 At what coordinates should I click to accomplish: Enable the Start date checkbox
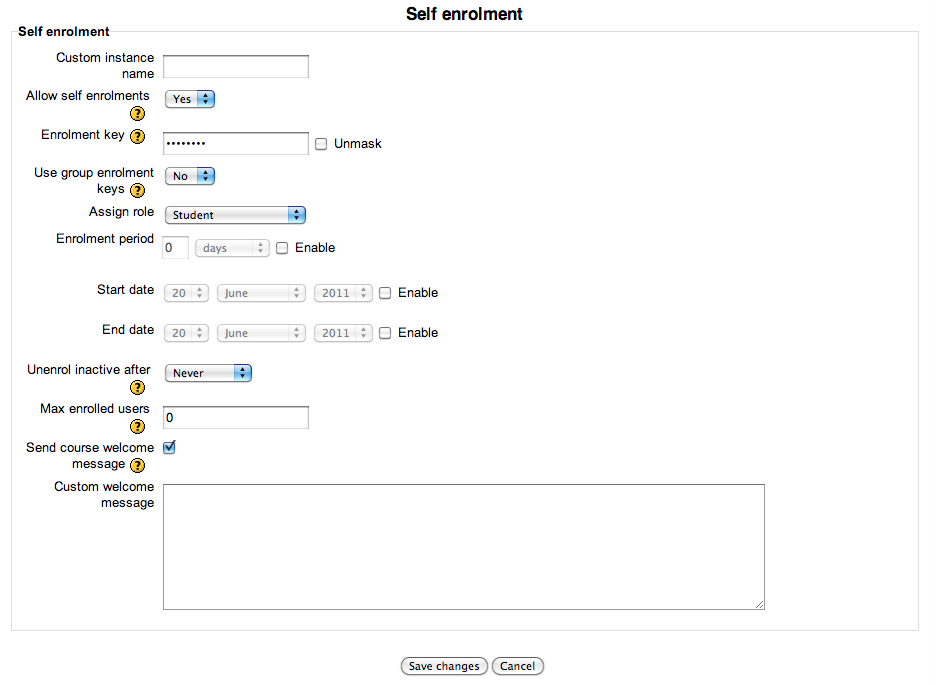pyautogui.click(x=385, y=293)
